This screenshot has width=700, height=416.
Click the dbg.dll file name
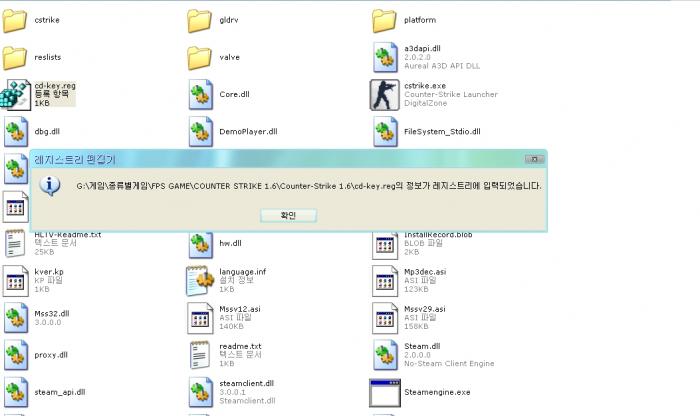(x=47, y=132)
